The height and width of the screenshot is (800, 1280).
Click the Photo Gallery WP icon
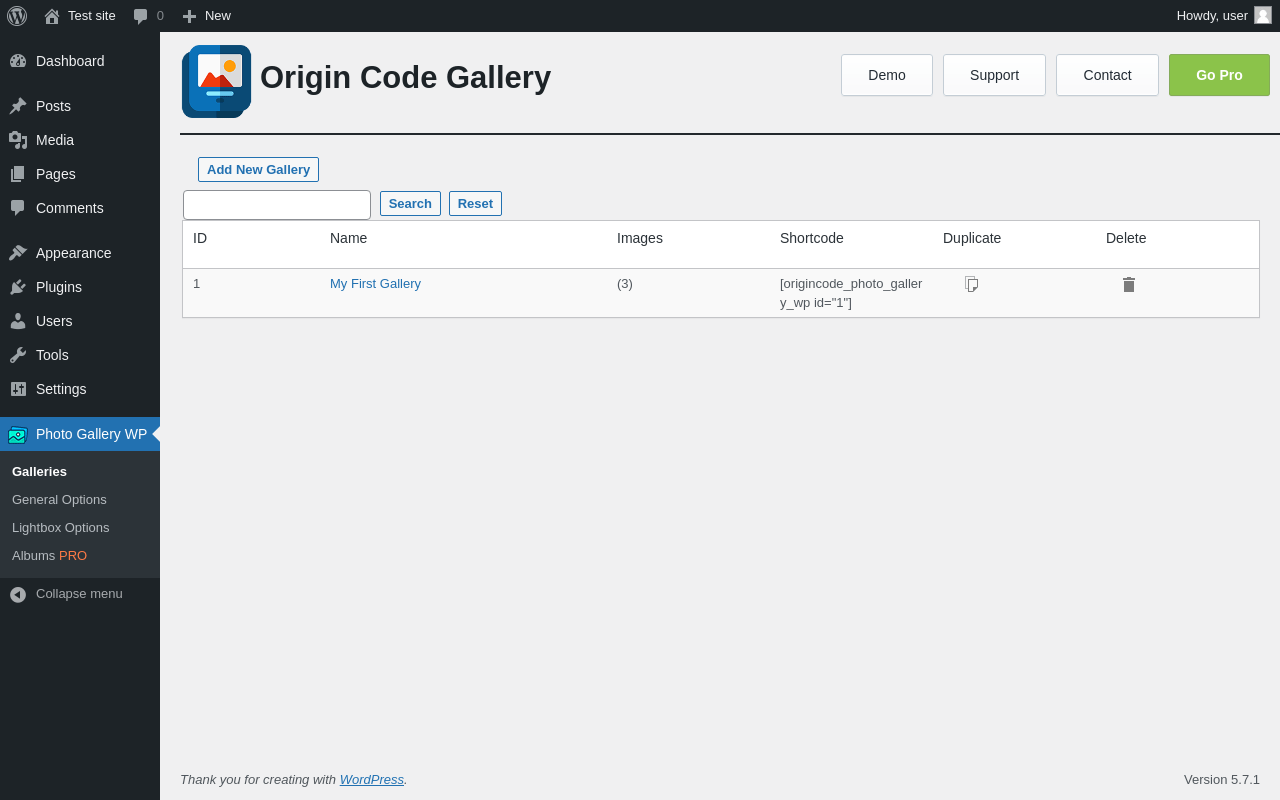(x=18, y=434)
